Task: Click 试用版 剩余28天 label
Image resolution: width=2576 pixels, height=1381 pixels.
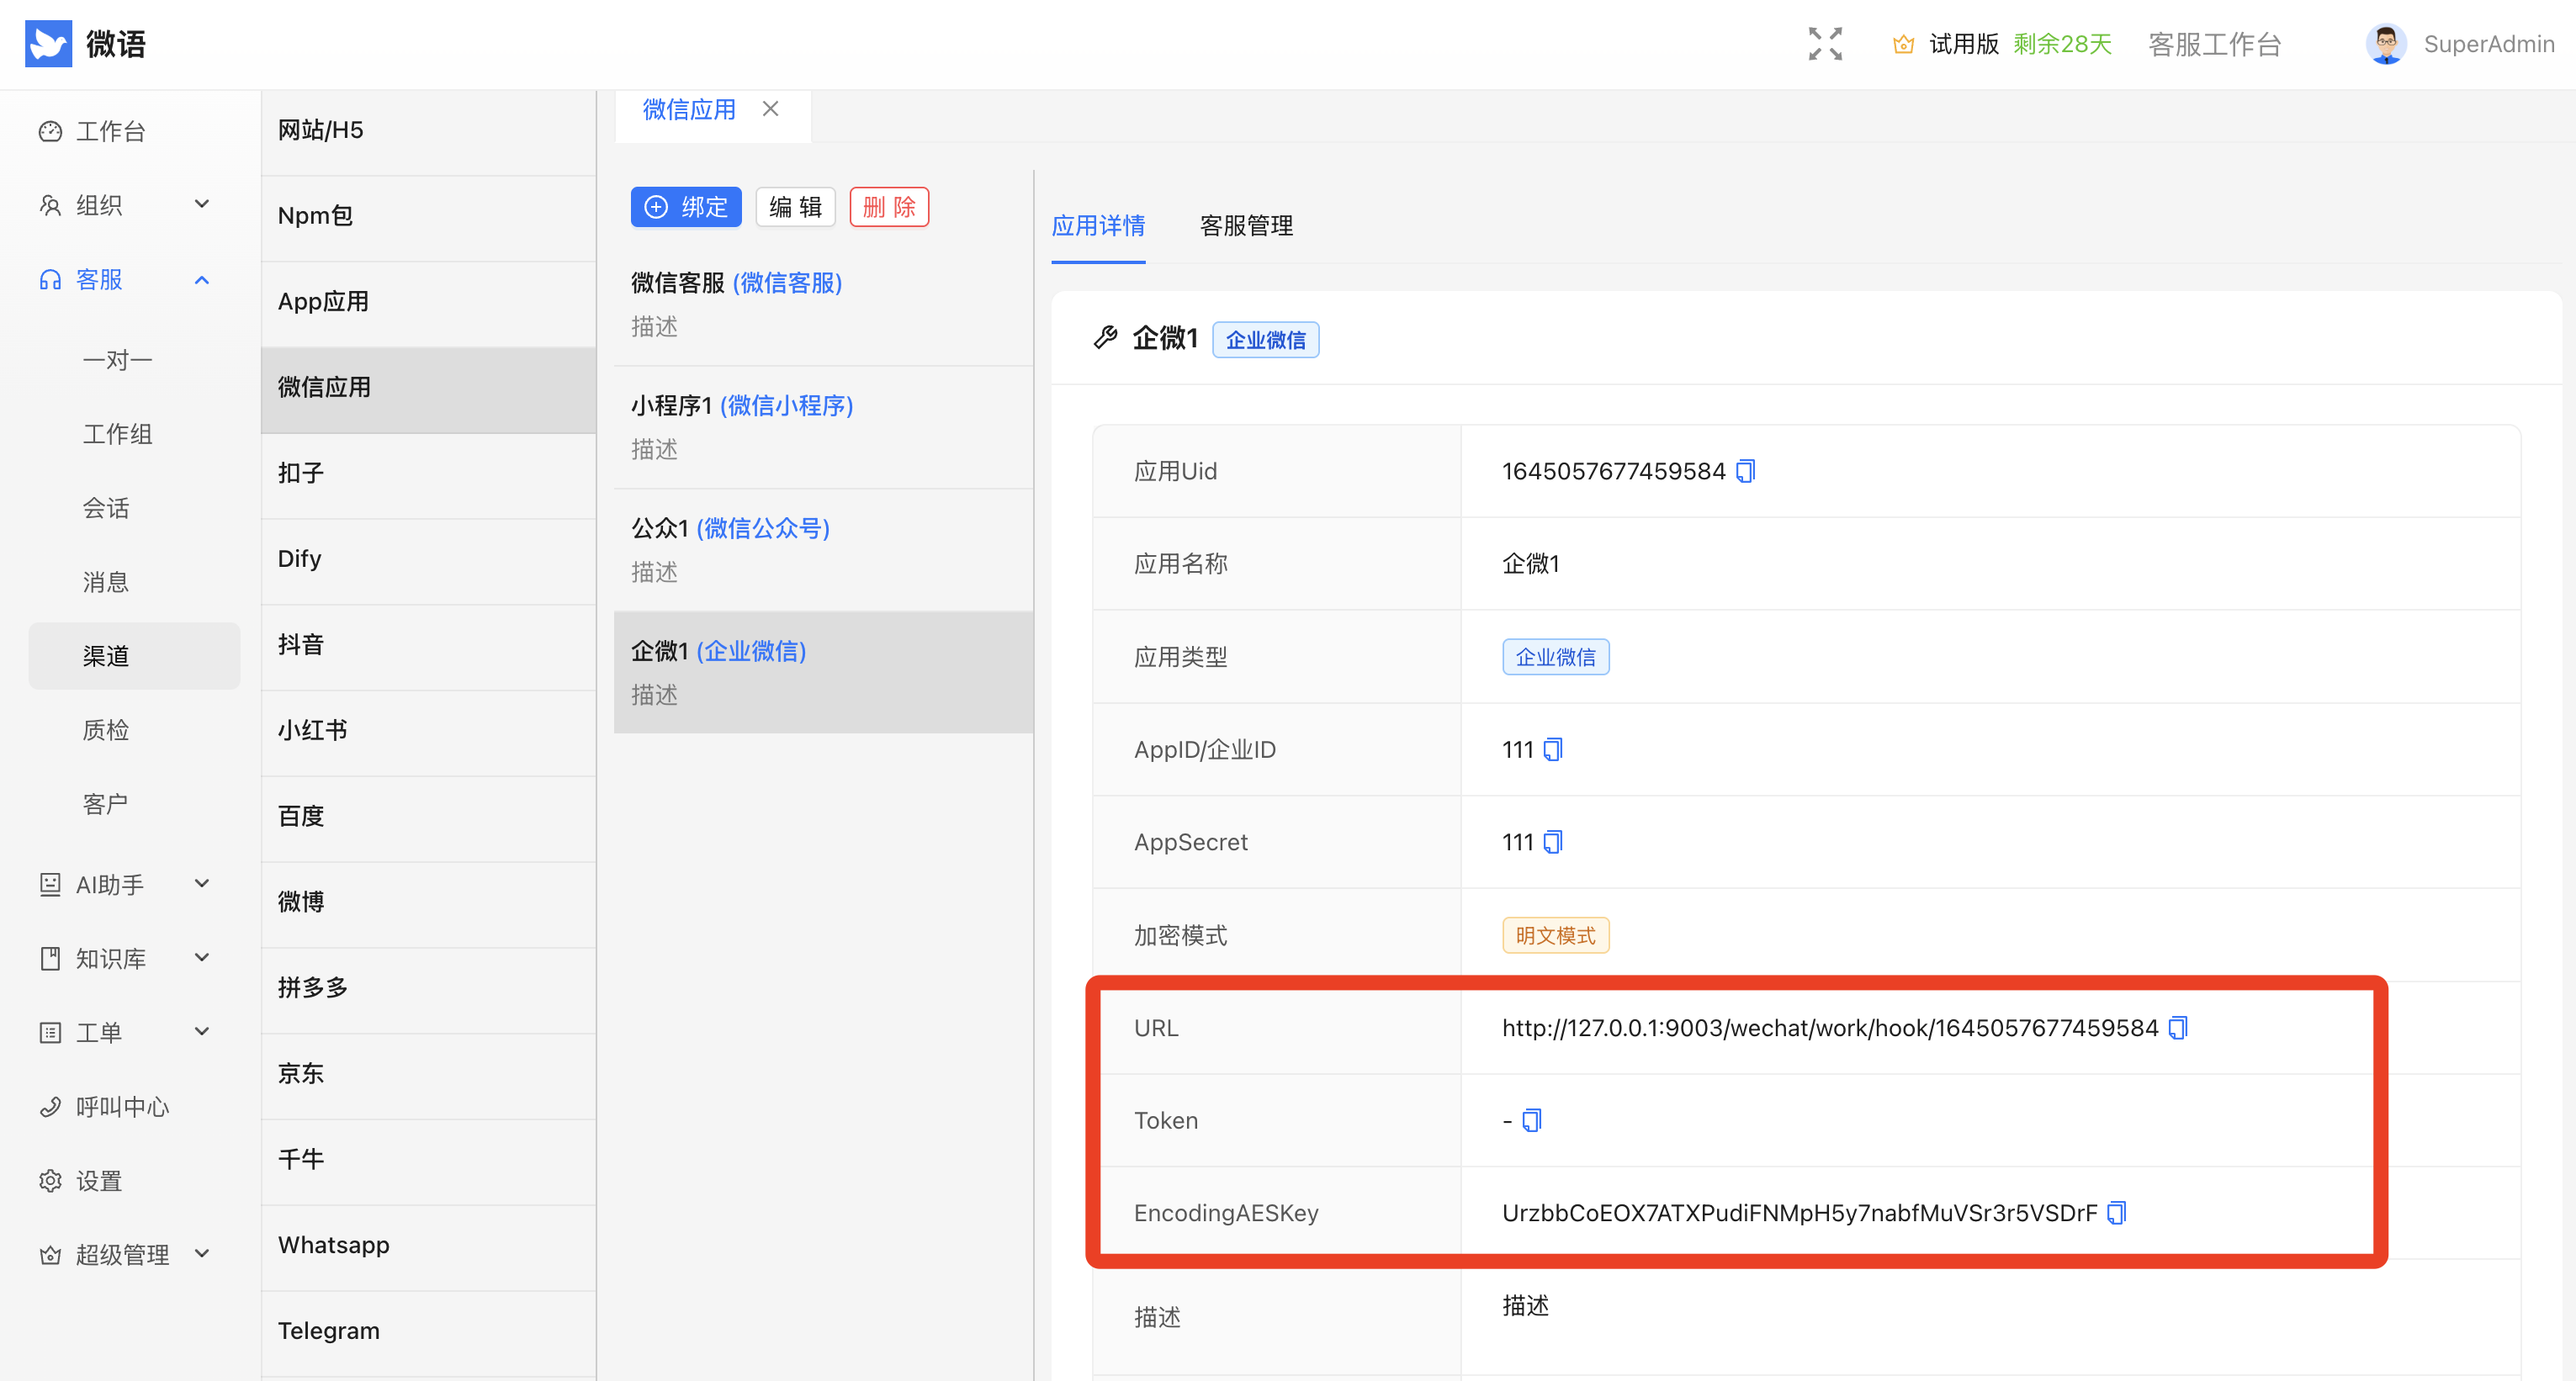Action: coord(2020,44)
